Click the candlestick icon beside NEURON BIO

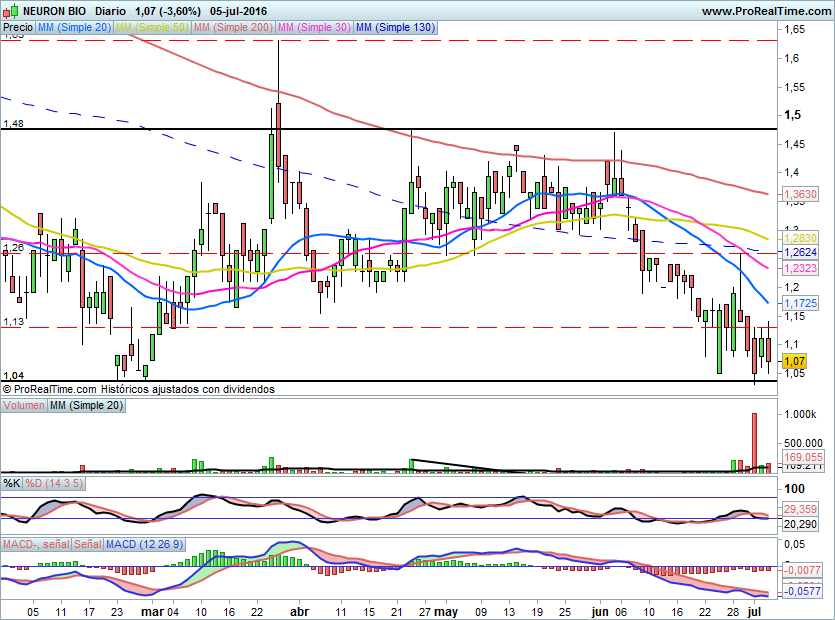[11, 11]
